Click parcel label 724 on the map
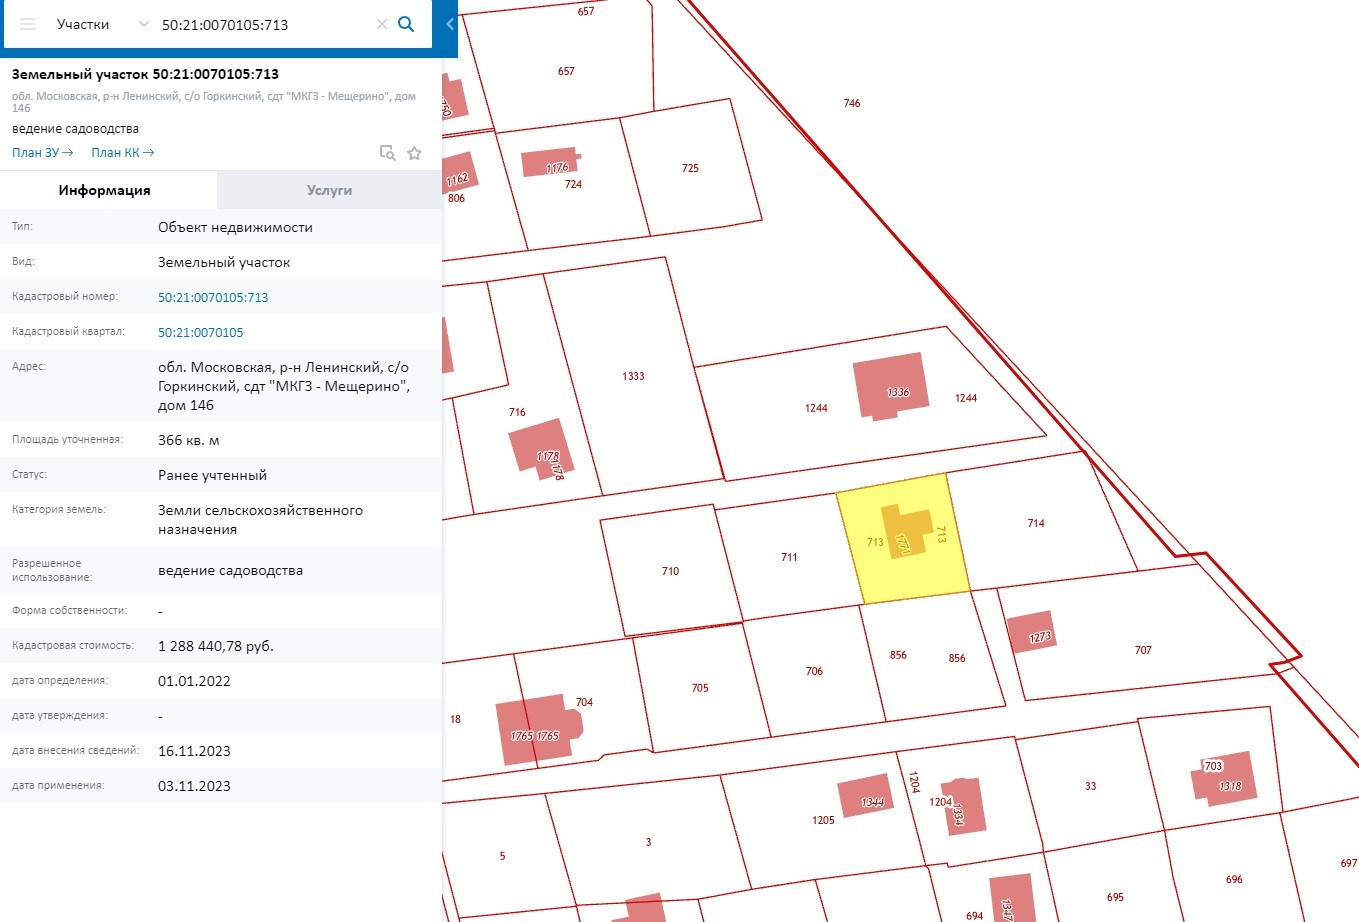This screenshot has height=922, width=1359. tap(573, 184)
